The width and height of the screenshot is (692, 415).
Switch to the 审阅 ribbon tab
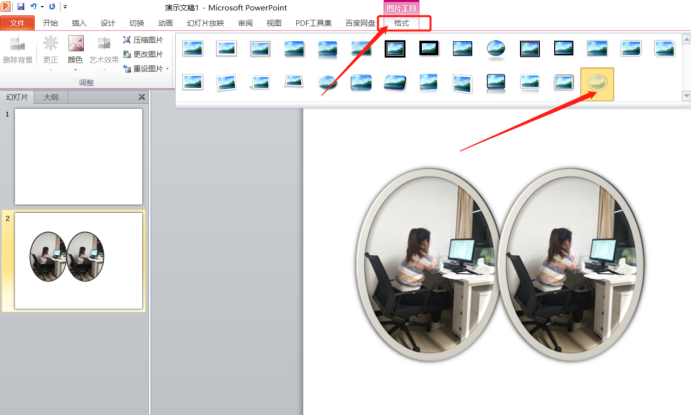245,23
